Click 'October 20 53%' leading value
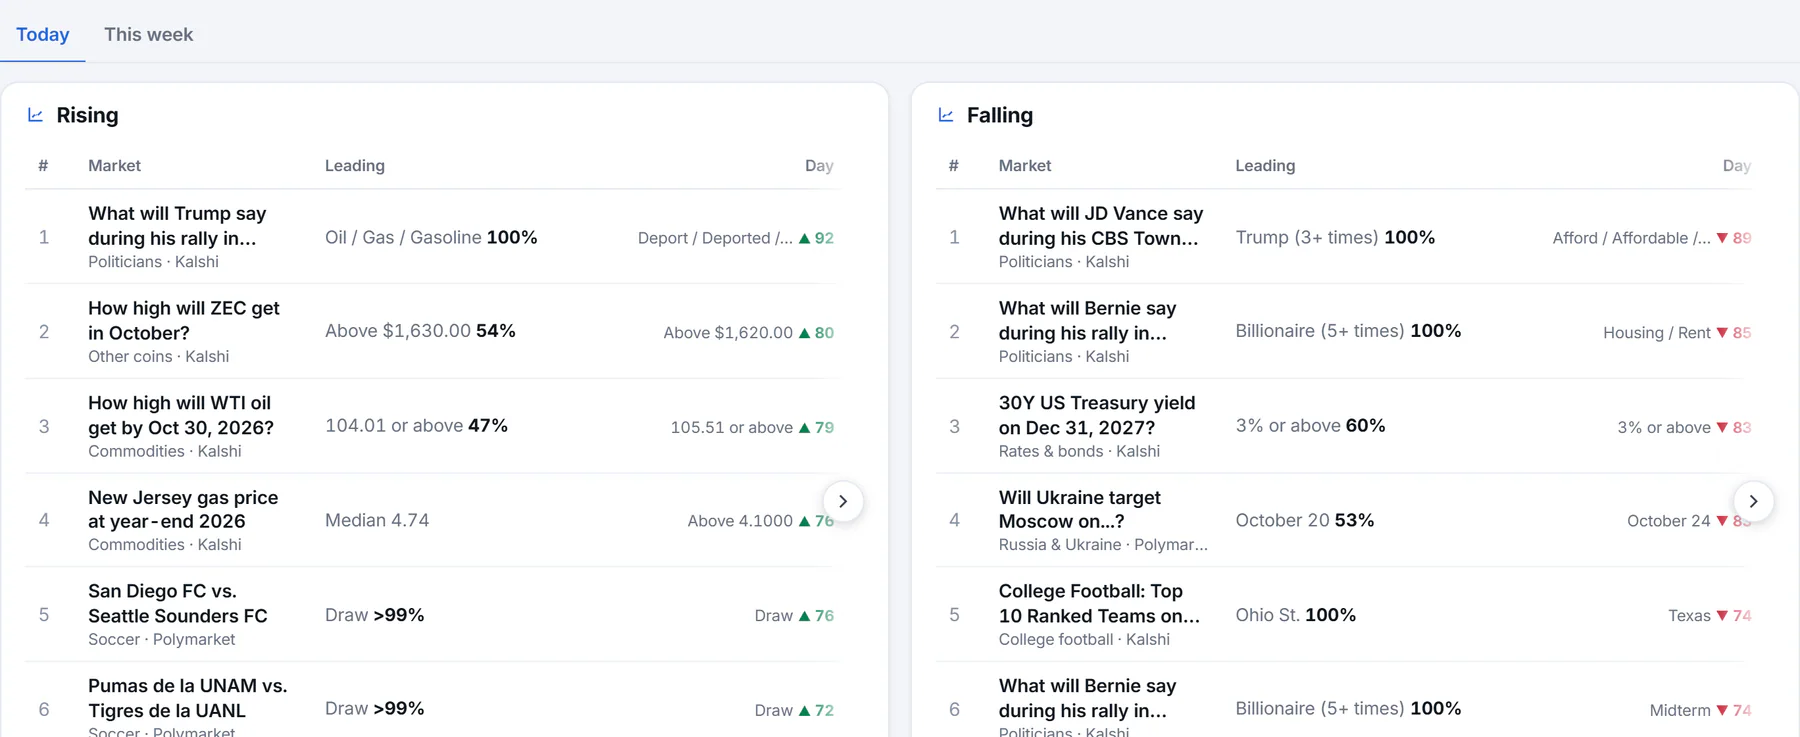Screen dimensions: 1800x737 [x=1305, y=520]
